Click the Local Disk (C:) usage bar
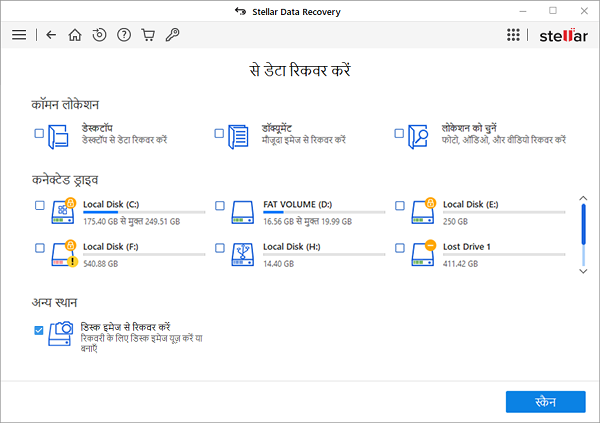600x423 pixels. pyautogui.click(x=144, y=212)
